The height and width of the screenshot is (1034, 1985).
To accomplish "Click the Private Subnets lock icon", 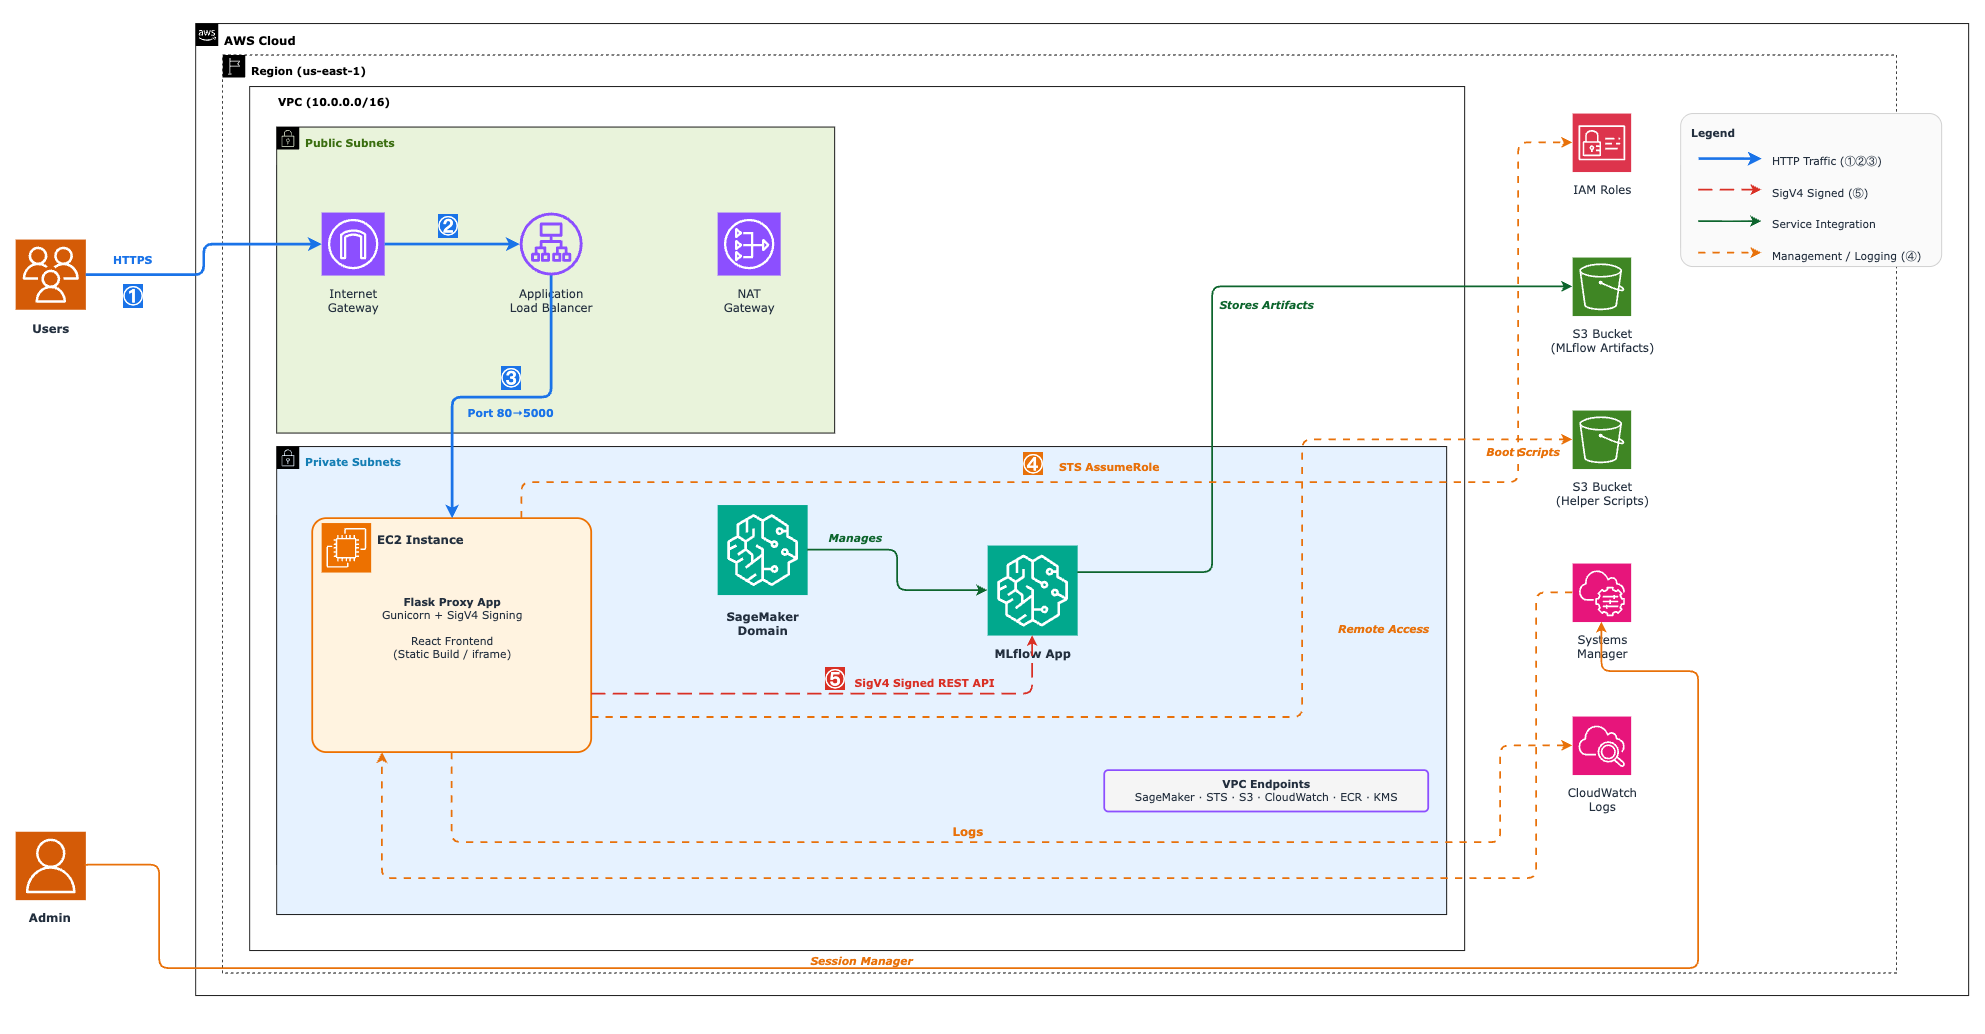I will click(288, 458).
